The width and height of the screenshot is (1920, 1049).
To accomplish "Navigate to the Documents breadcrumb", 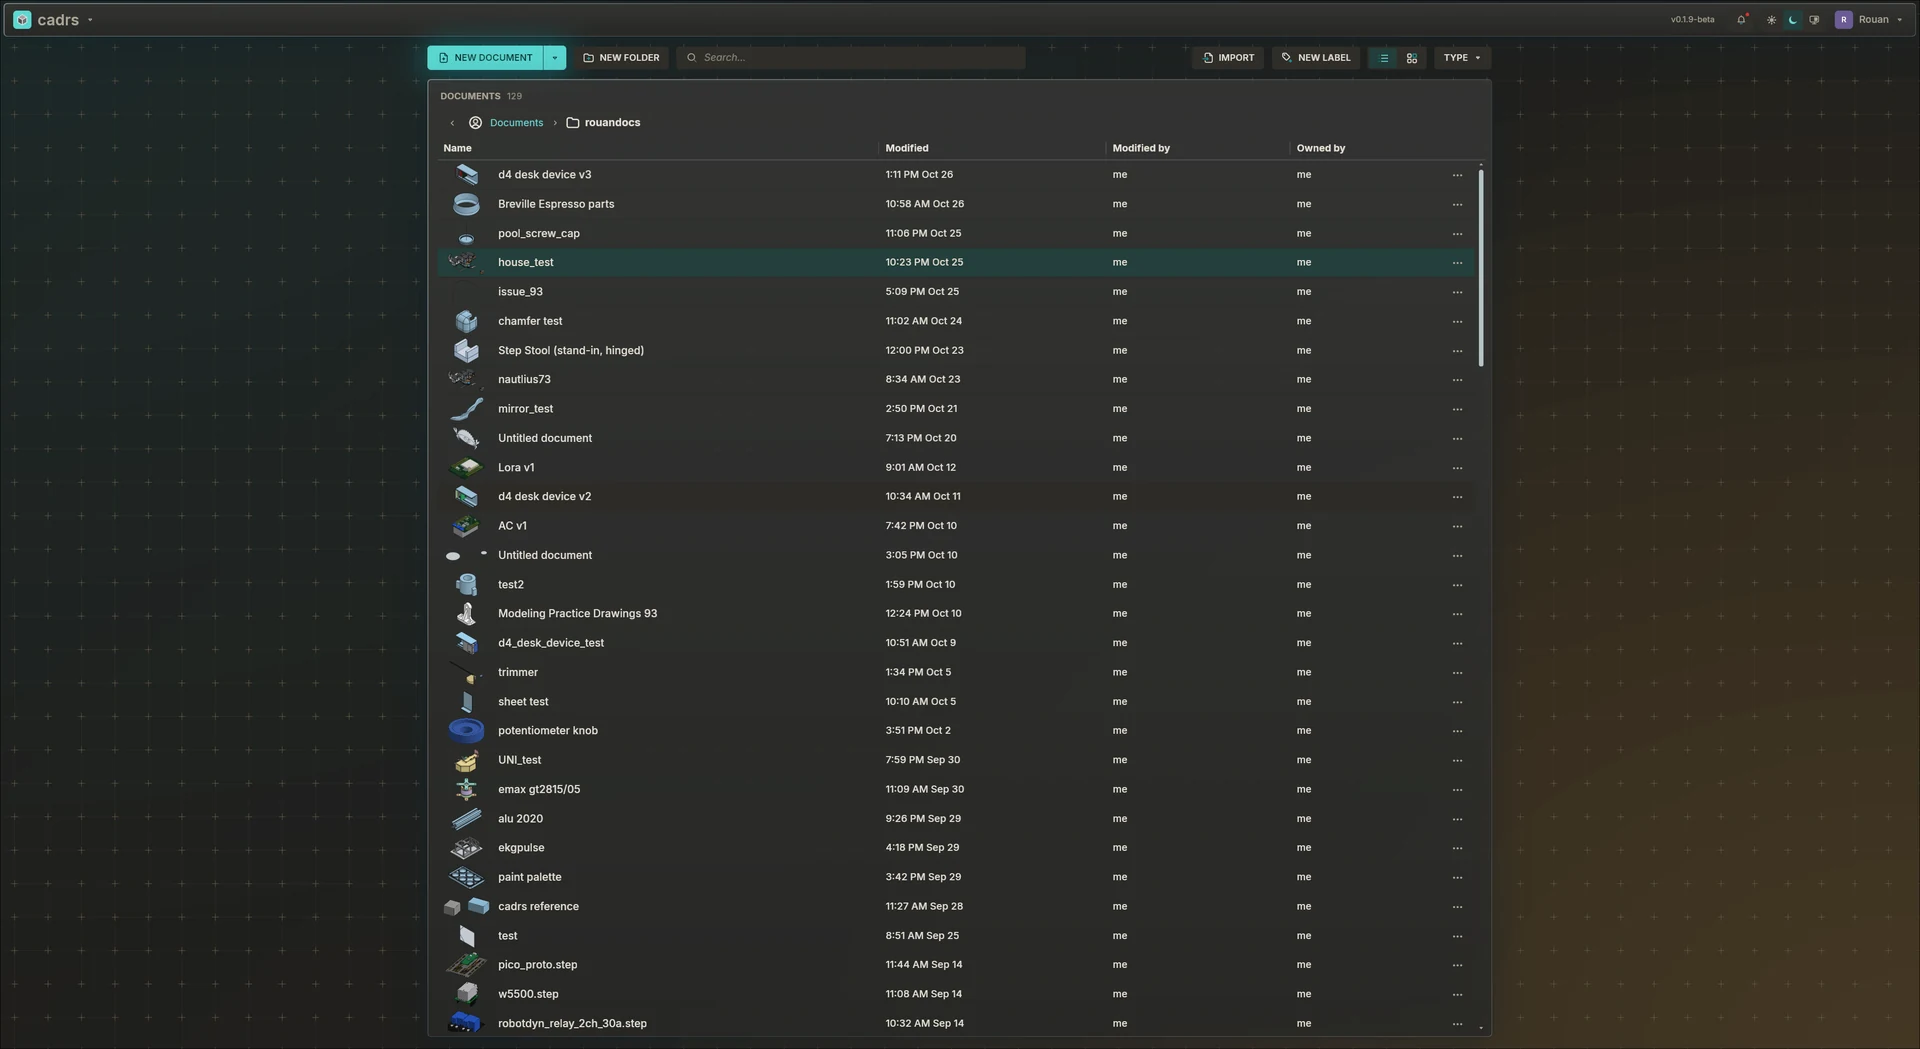I will pyautogui.click(x=516, y=123).
